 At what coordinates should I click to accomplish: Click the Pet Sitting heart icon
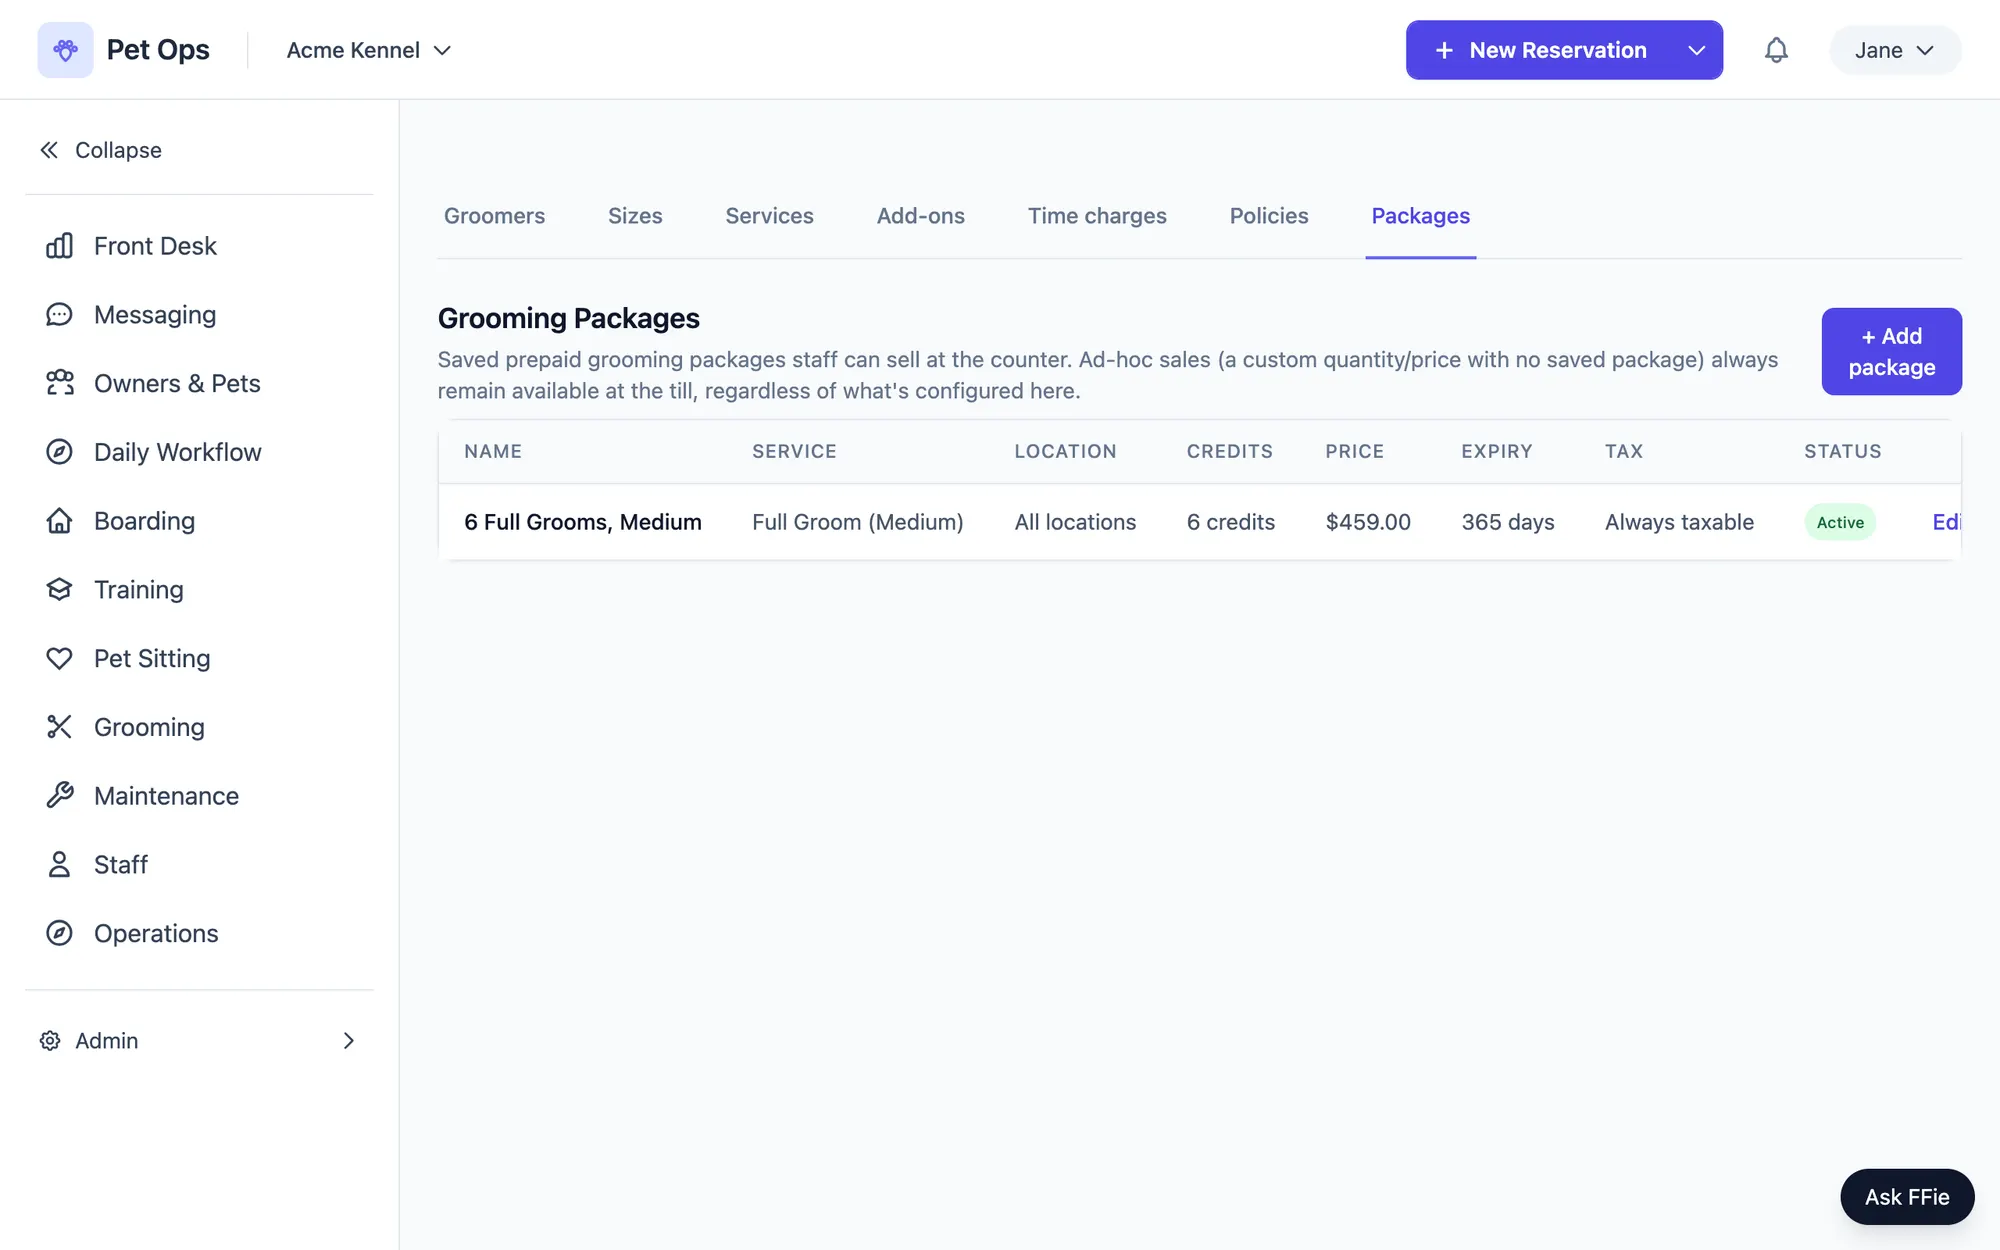click(x=59, y=658)
